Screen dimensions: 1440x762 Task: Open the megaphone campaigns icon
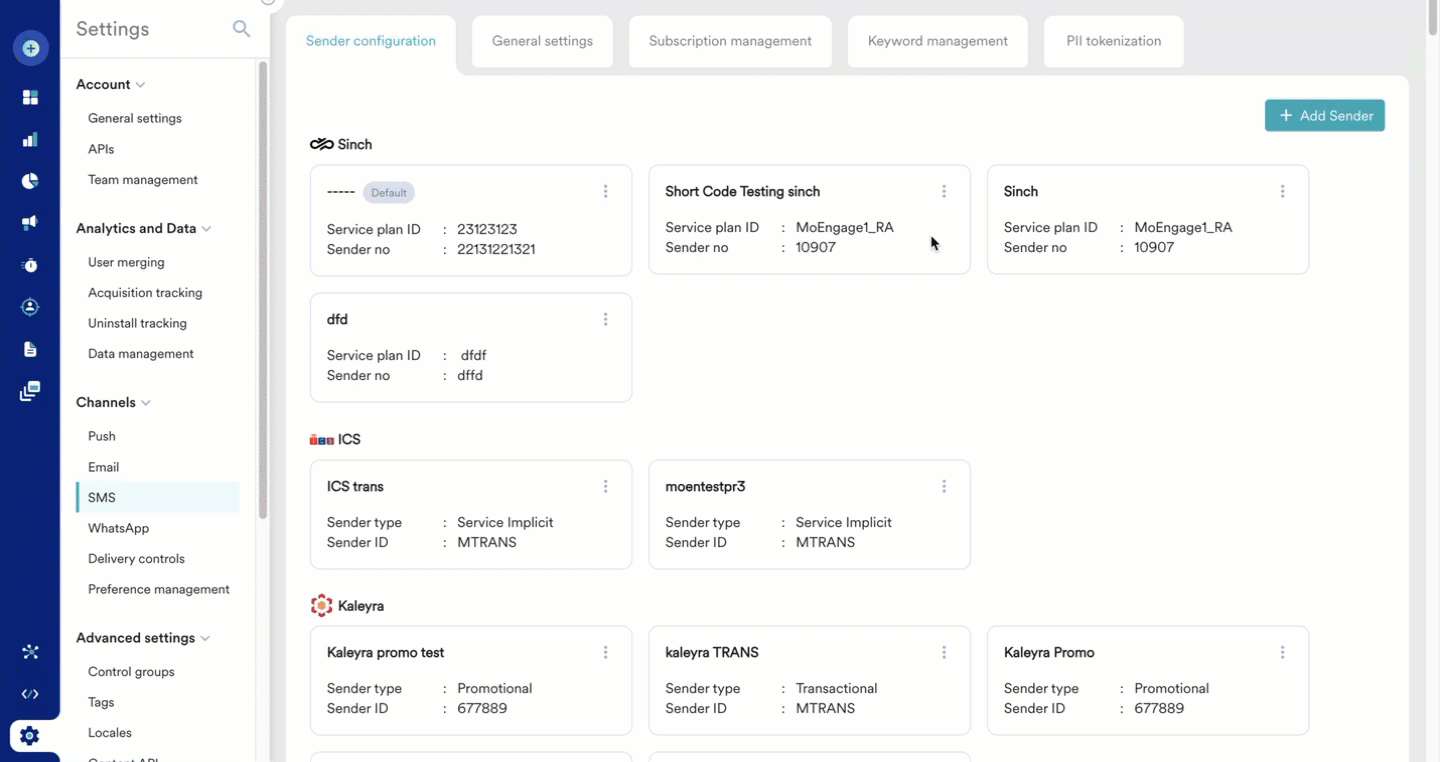pyautogui.click(x=30, y=222)
